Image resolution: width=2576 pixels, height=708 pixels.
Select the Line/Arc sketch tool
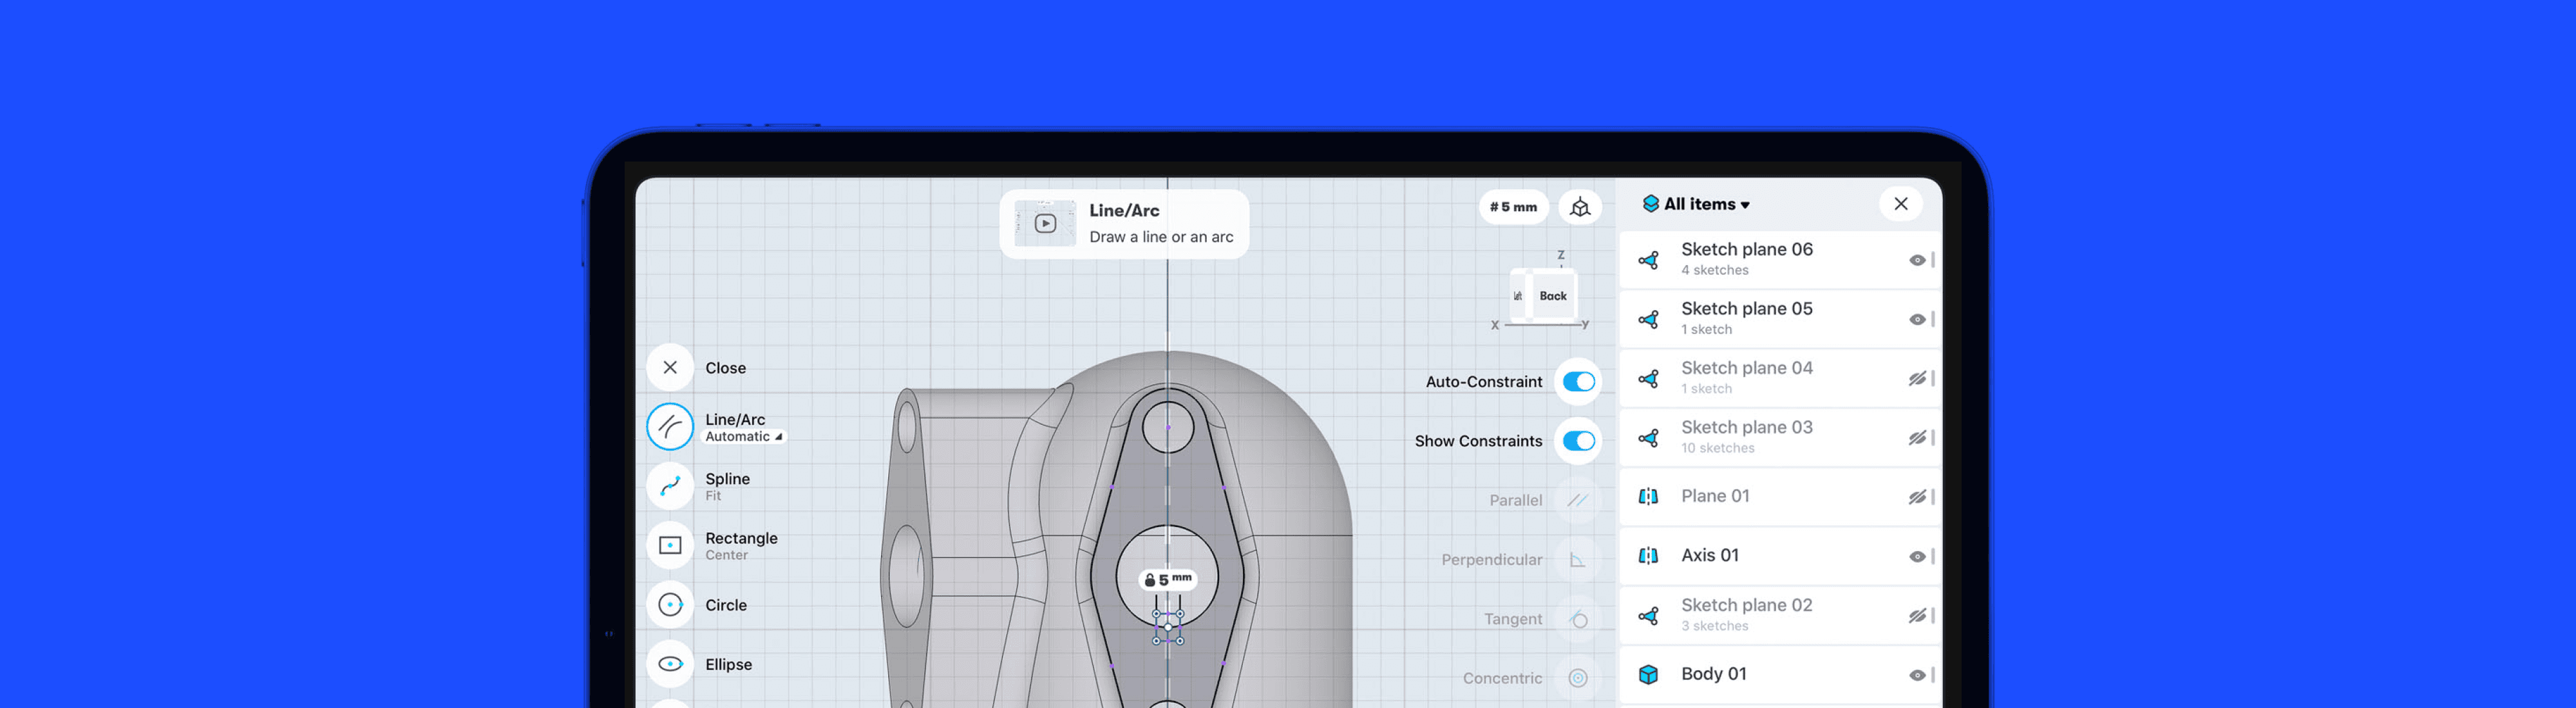click(x=670, y=427)
